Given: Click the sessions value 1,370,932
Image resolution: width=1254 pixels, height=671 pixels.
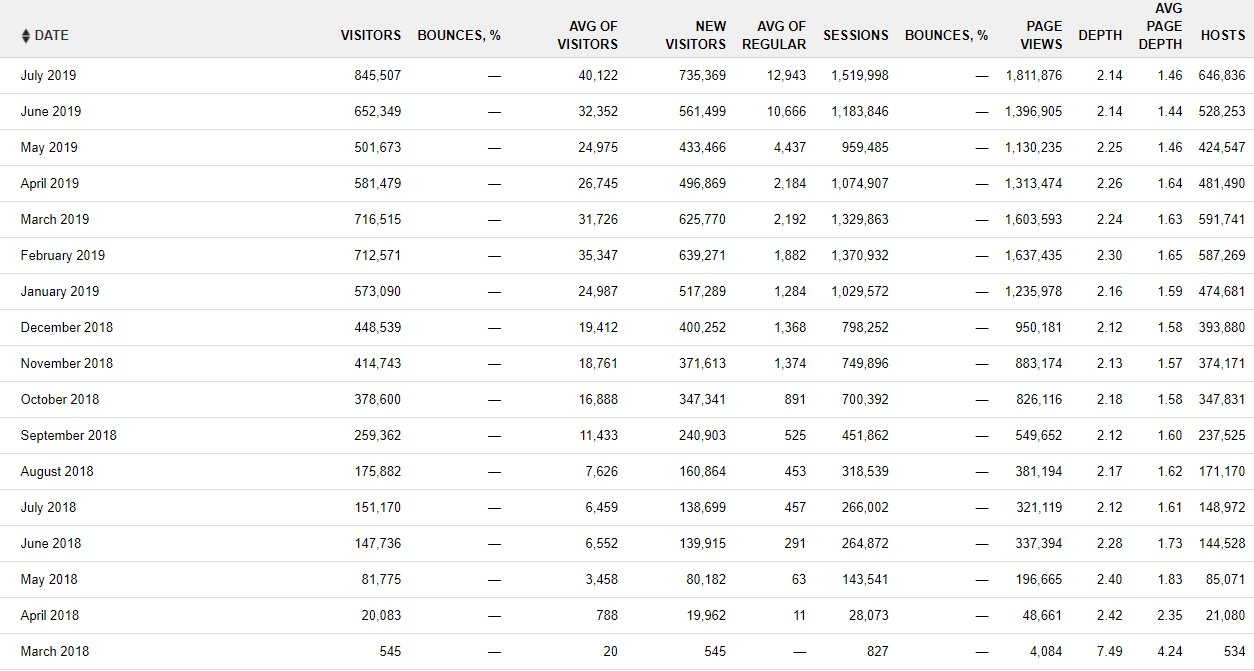Looking at the screenshot, I should point(859,256).
